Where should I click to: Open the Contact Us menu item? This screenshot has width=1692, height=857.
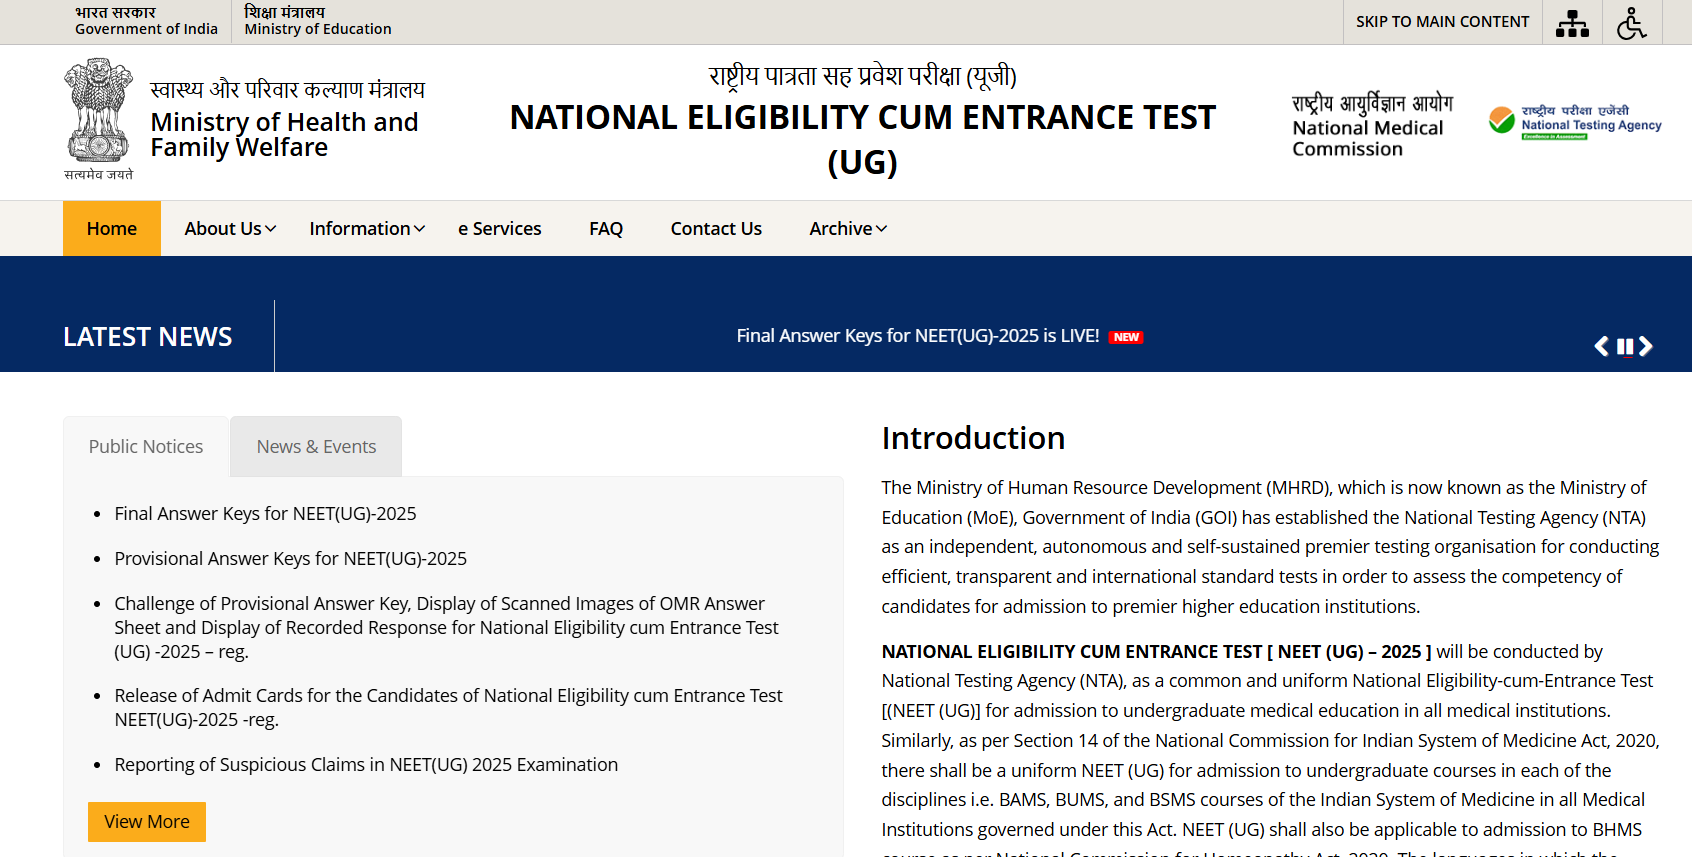tap(716, 228)
